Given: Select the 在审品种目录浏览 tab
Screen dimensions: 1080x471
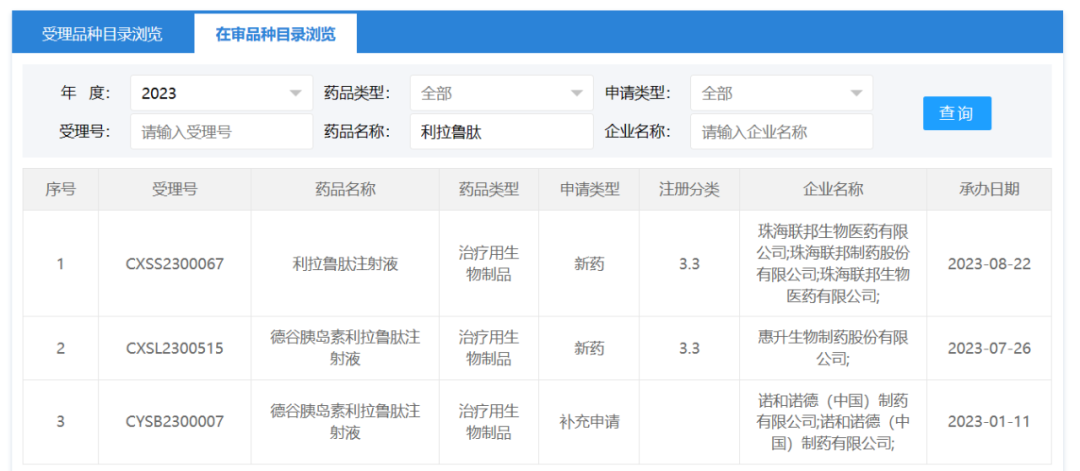Looking at the screenshot, I should point(275,34).
